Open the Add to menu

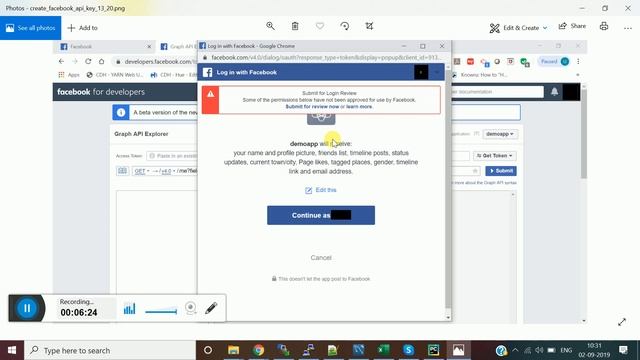tap(82, 28)
